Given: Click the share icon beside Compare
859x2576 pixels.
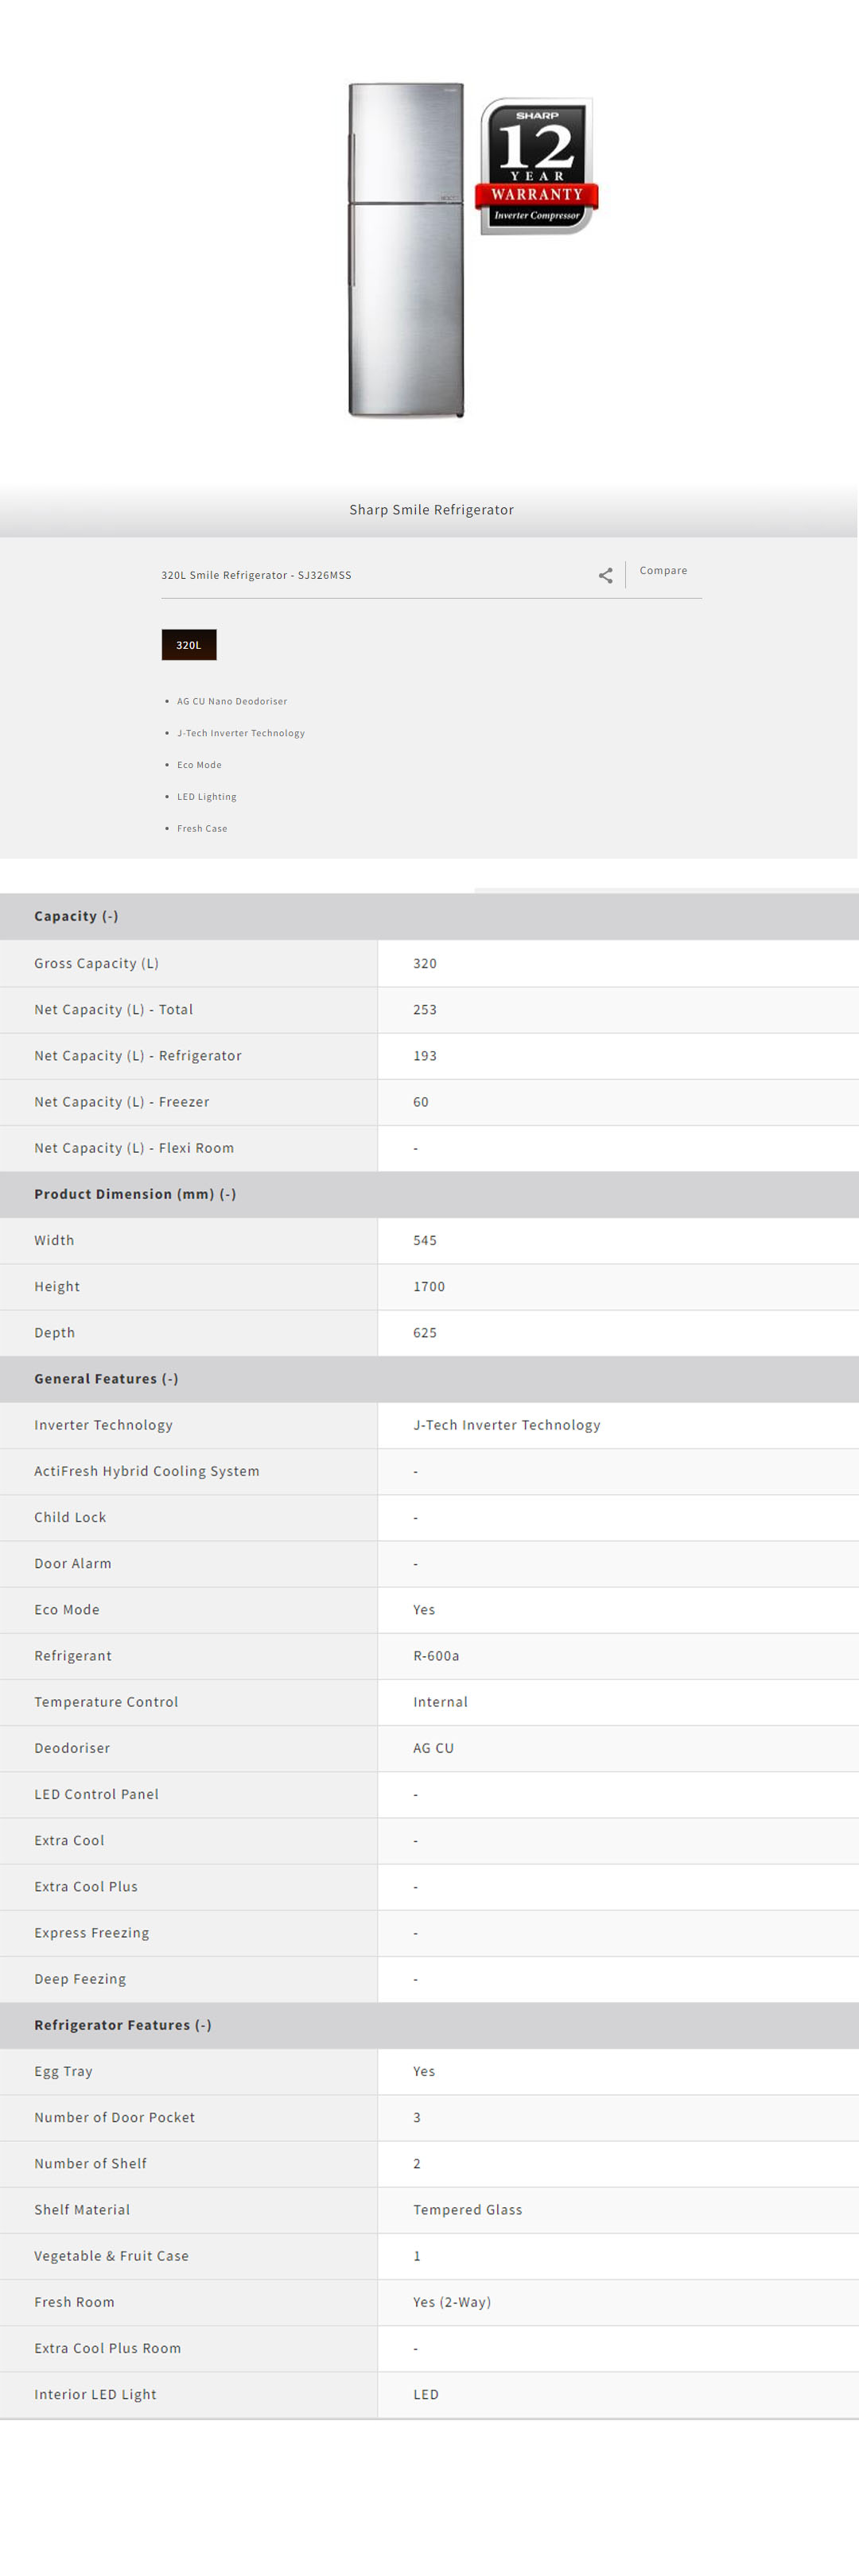Looking at the screenshot, I should click(605, 575).
